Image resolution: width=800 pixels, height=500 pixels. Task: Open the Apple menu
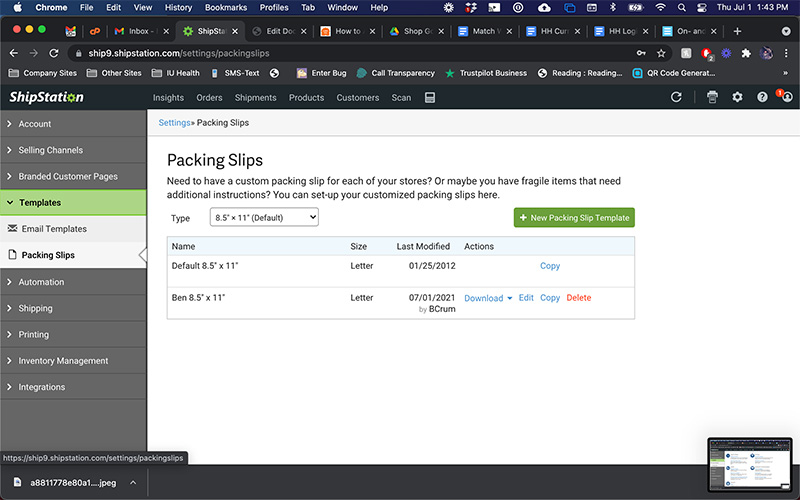[x=17, y=7]
